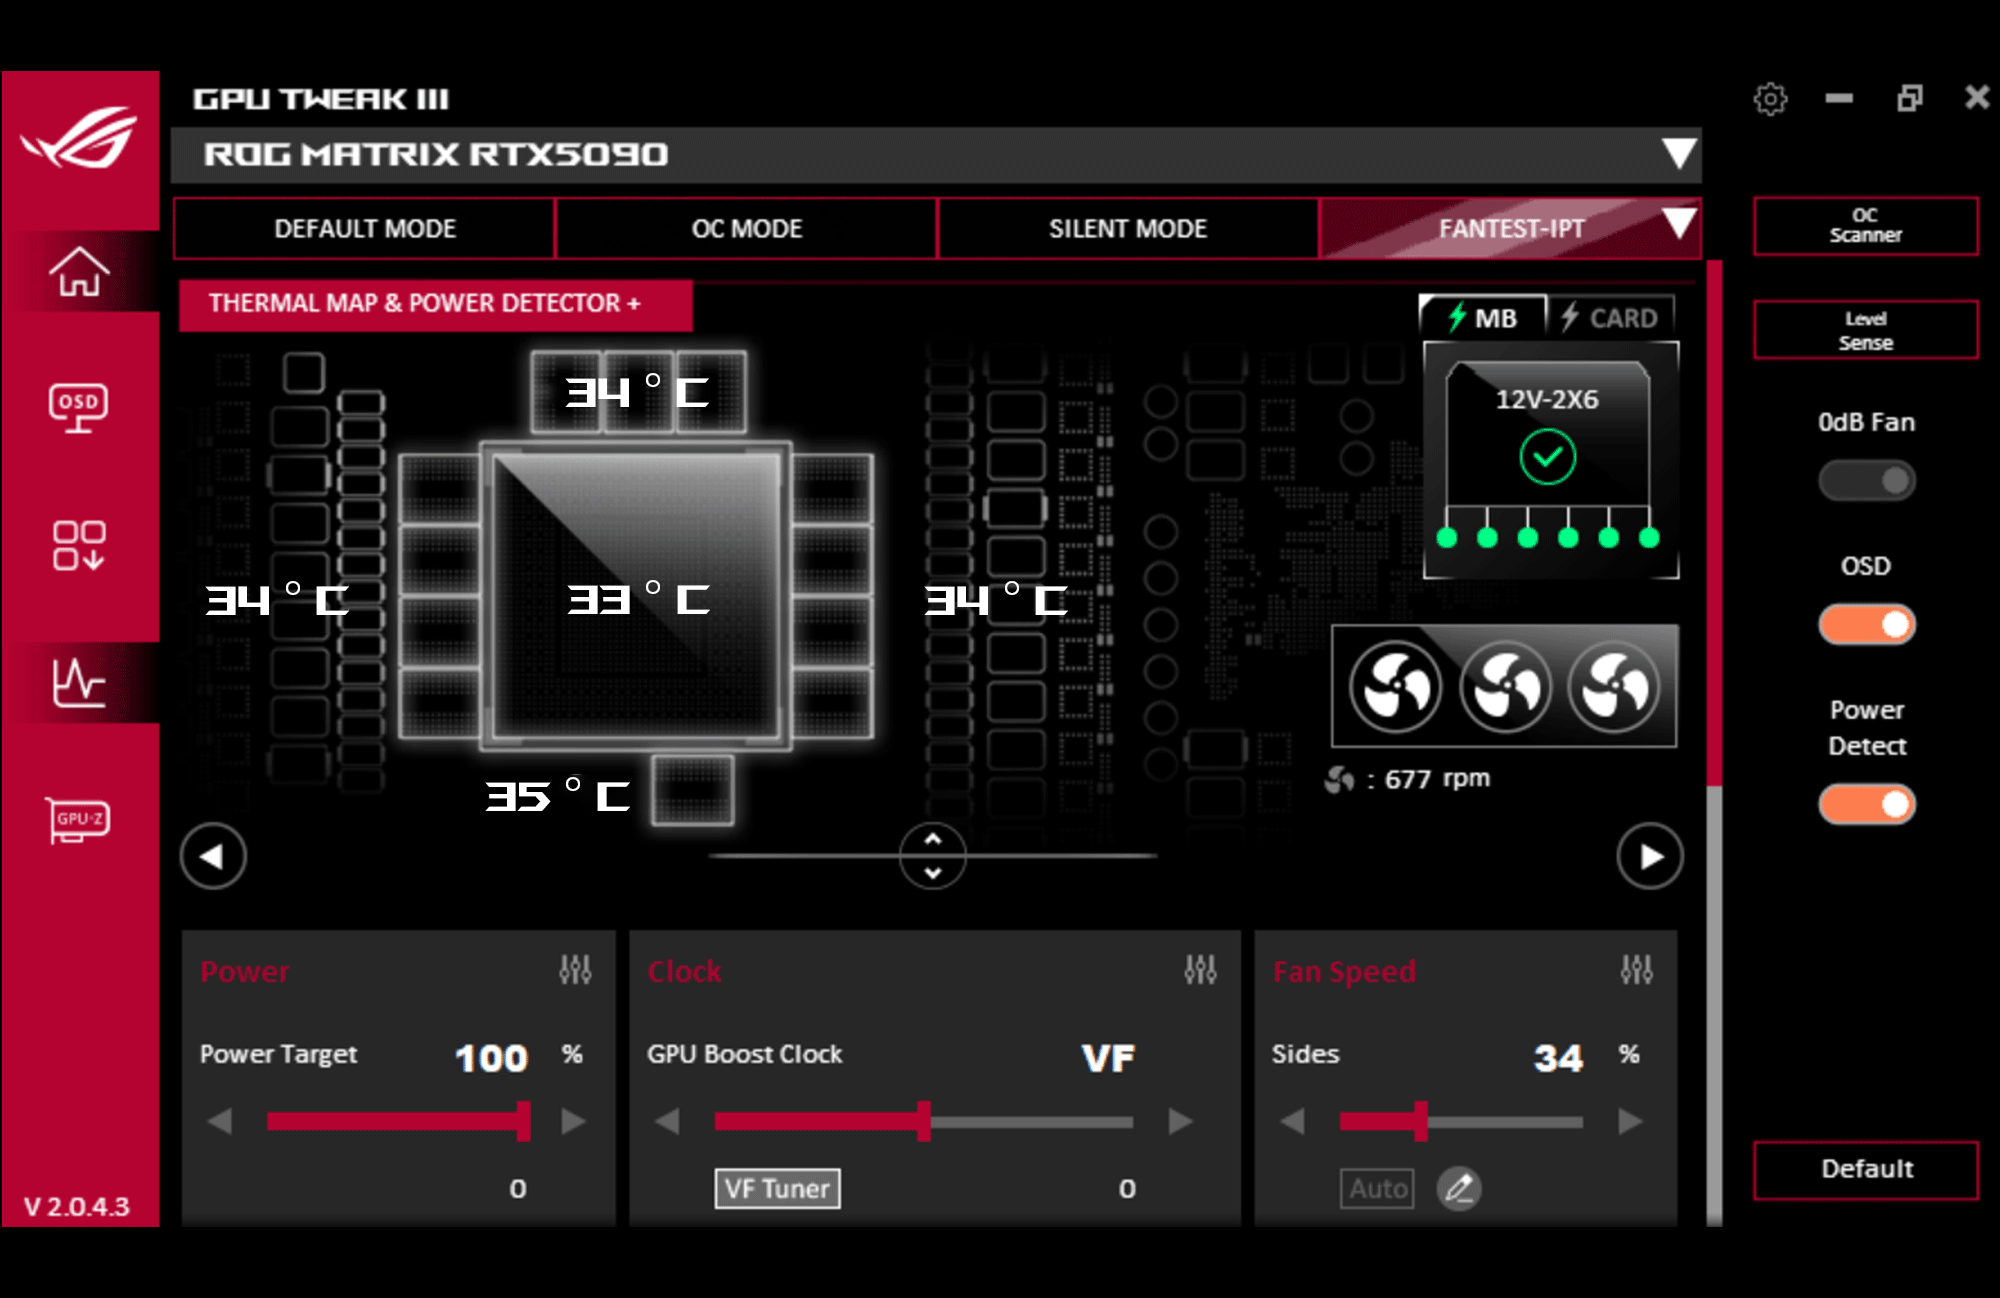Open the ROG MATRIX RTX5090 card dropdown

coord(1680,154)
